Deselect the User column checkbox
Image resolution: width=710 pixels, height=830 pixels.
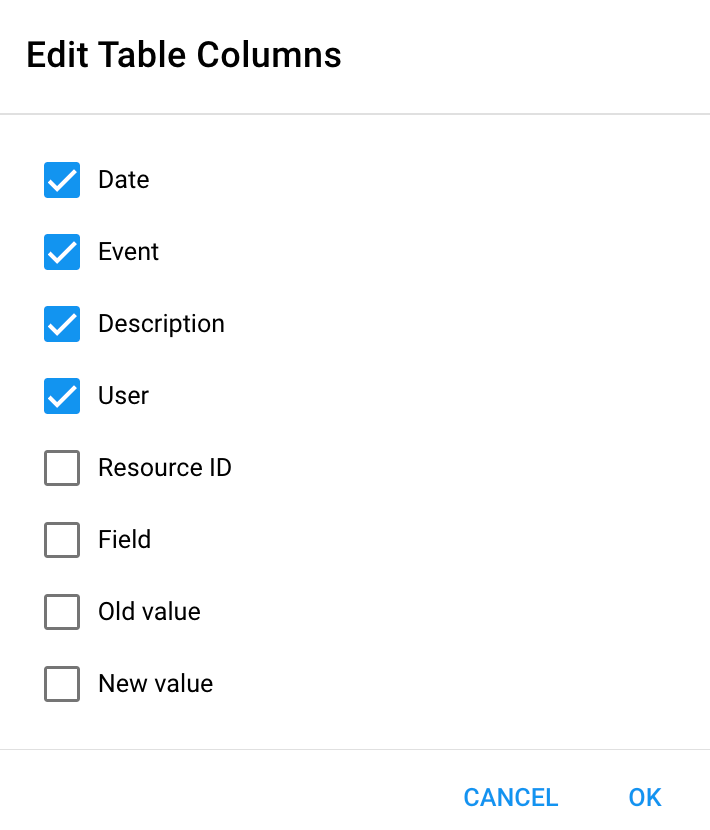click(x=62, y=396)
